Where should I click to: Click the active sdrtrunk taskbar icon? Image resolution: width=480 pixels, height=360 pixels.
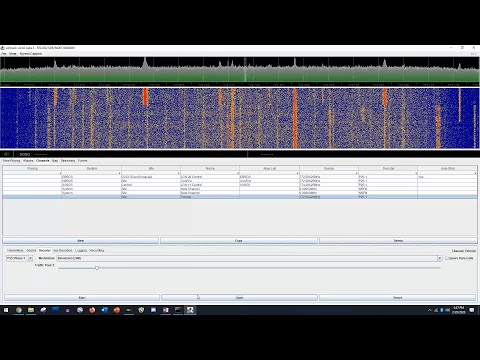190,310
